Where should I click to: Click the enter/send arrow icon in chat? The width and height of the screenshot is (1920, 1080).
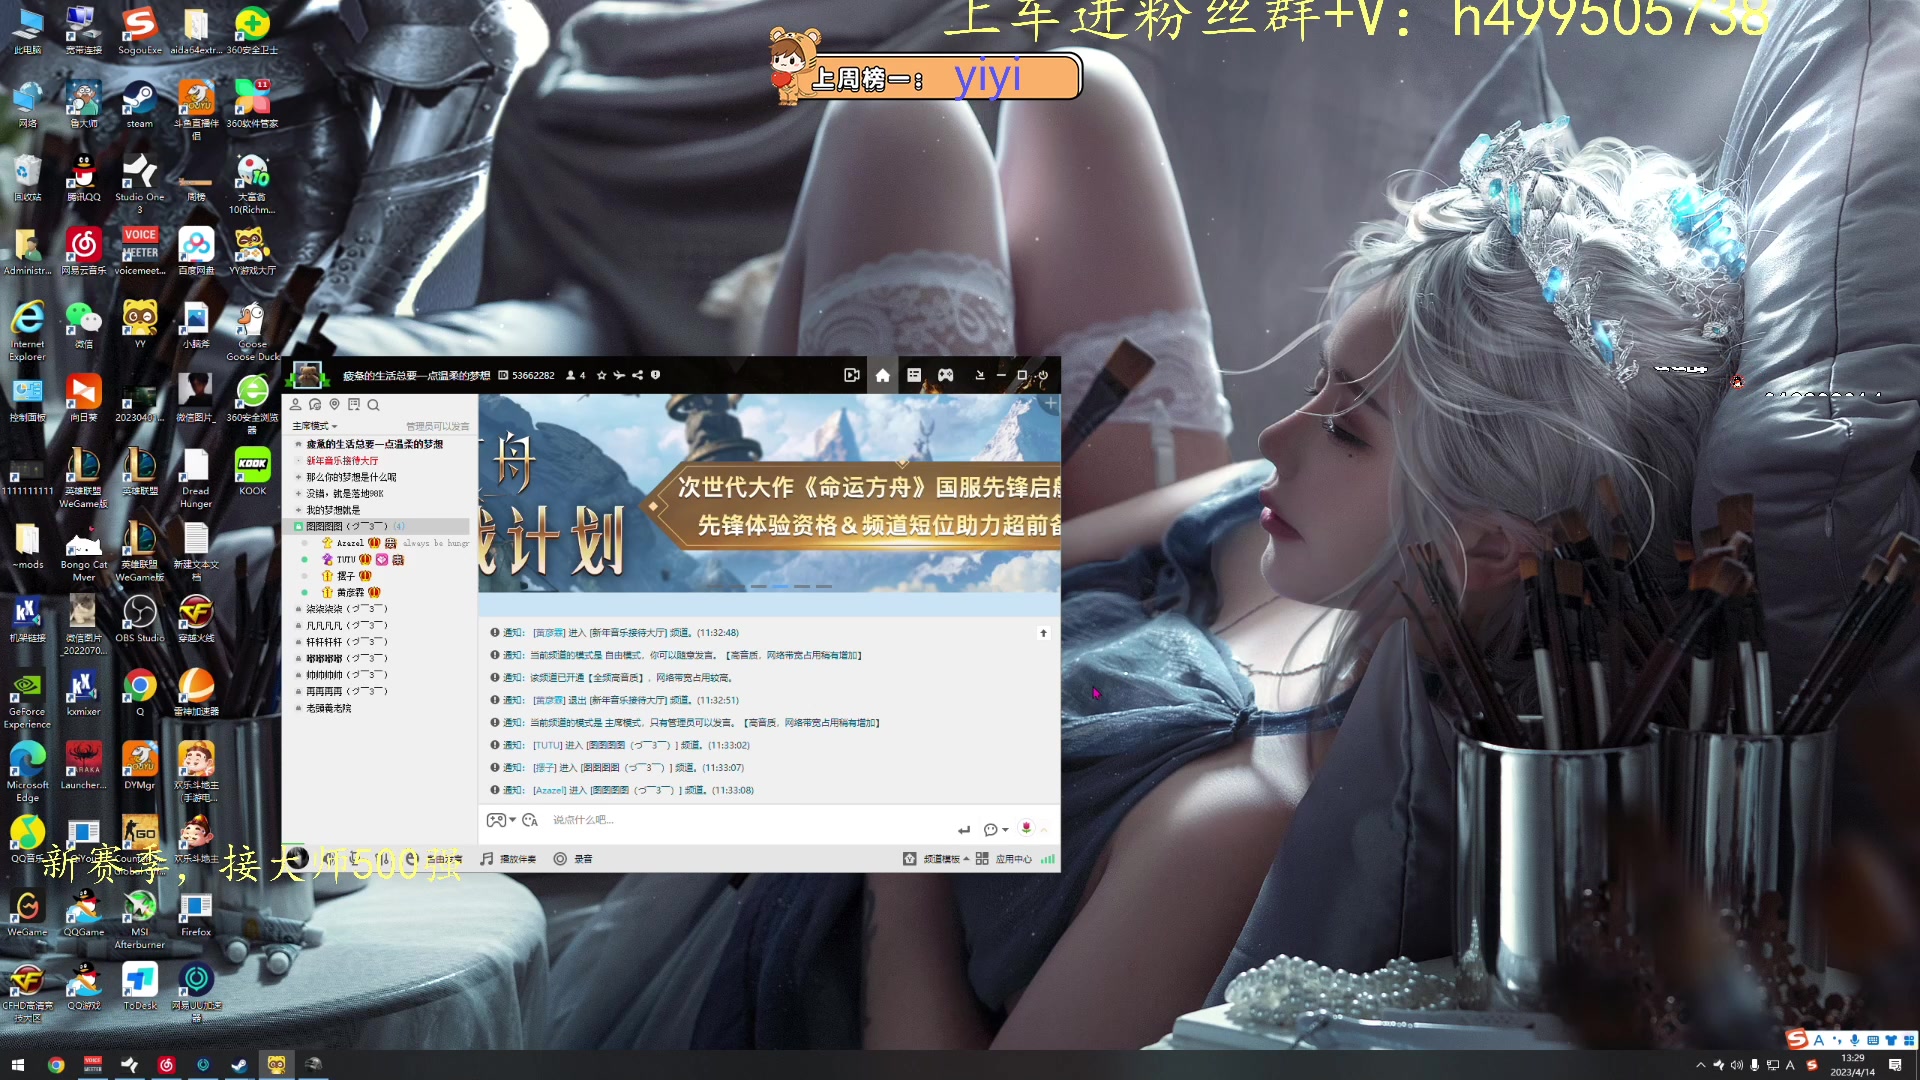(x=963, y=829)
